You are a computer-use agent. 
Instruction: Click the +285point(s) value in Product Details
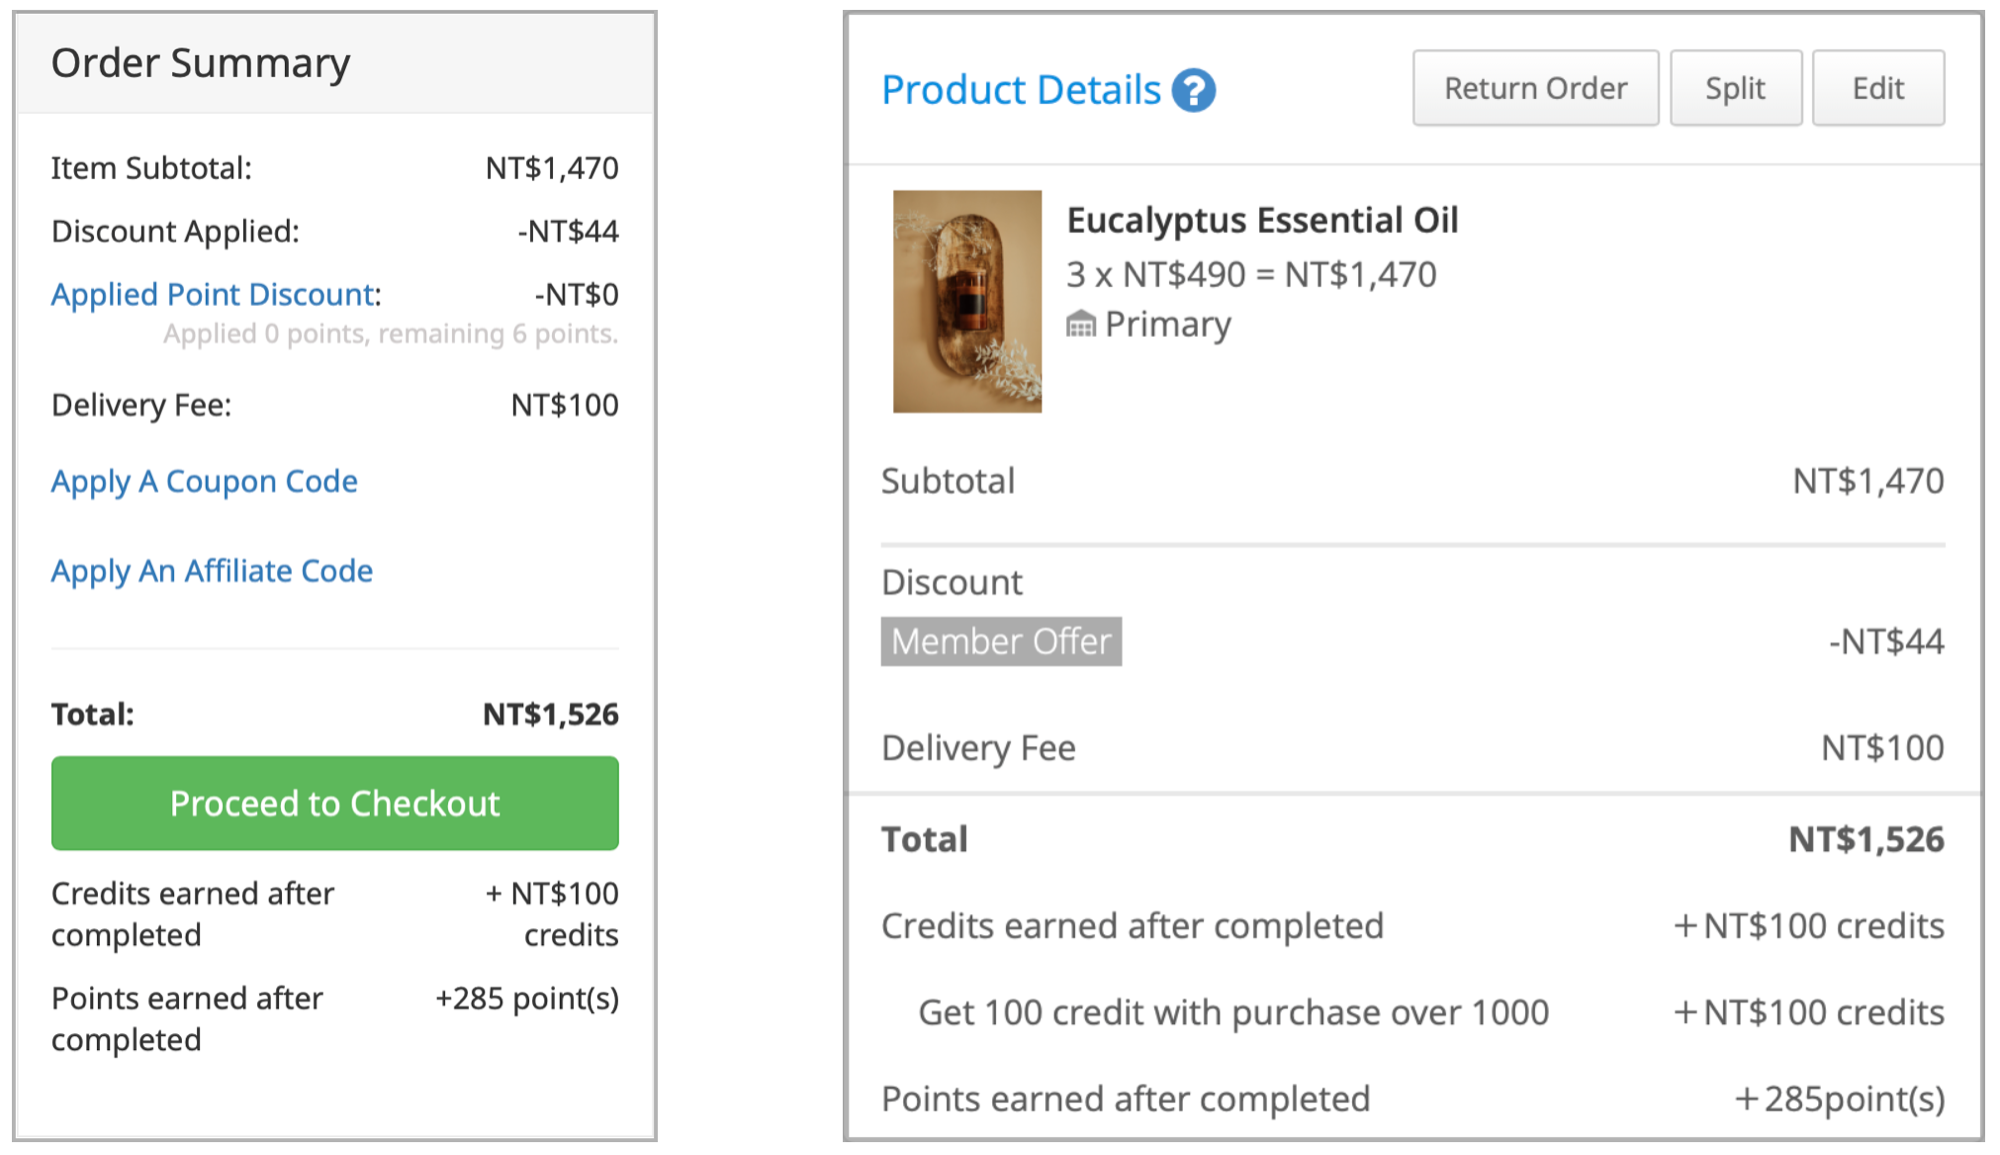point(1839,1099)
